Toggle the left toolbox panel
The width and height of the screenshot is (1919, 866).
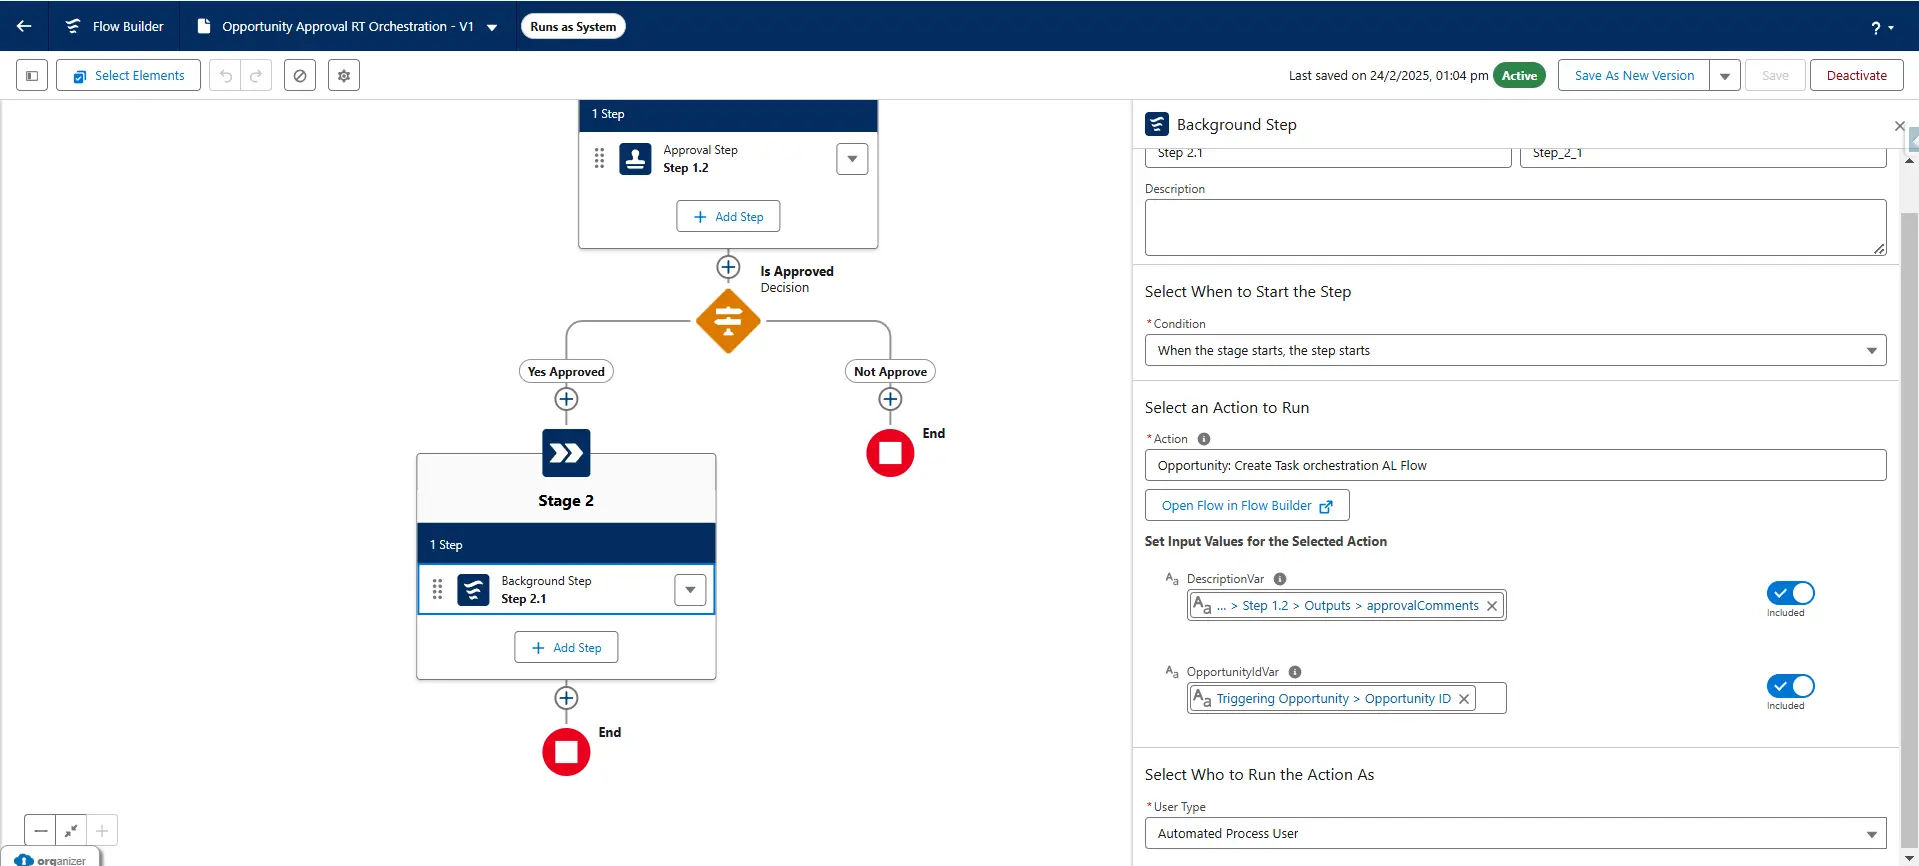point(32,75)
